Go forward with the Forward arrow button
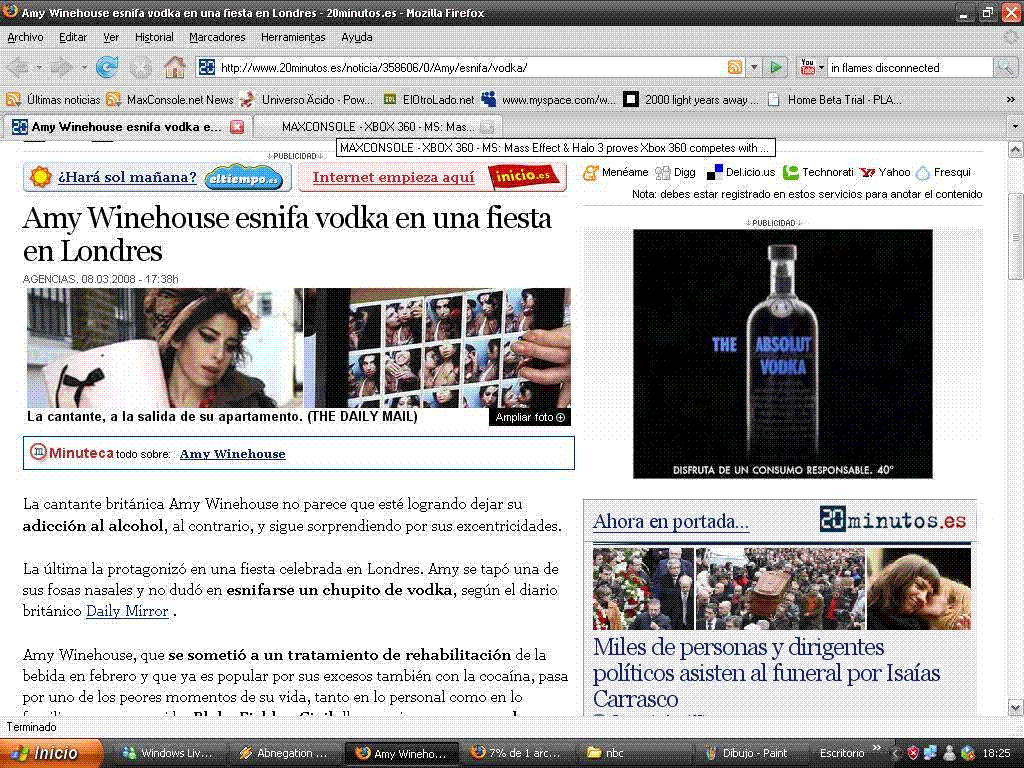The height and width of the screenshot is (768, 1024). (62, 67)
